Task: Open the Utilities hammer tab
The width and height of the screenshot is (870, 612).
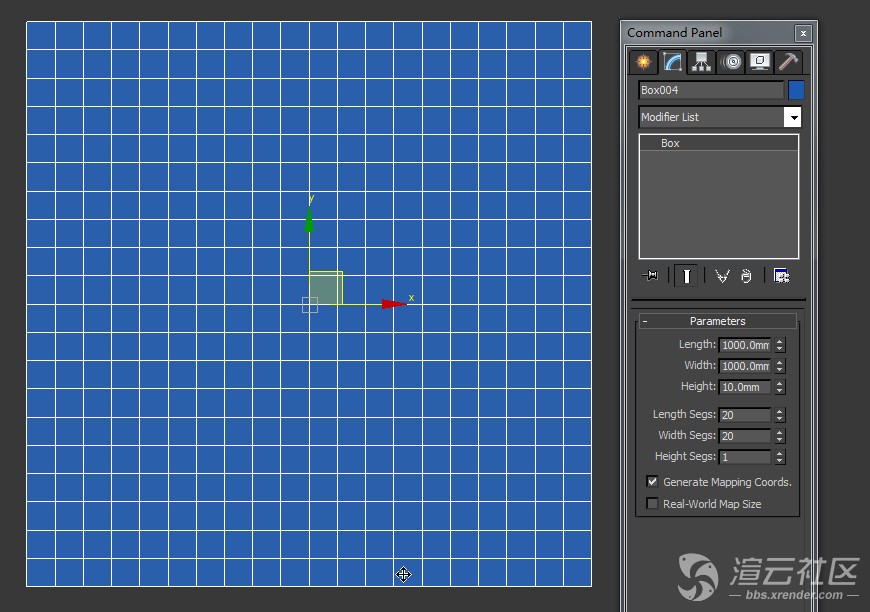Action: [x=788, y=62]
